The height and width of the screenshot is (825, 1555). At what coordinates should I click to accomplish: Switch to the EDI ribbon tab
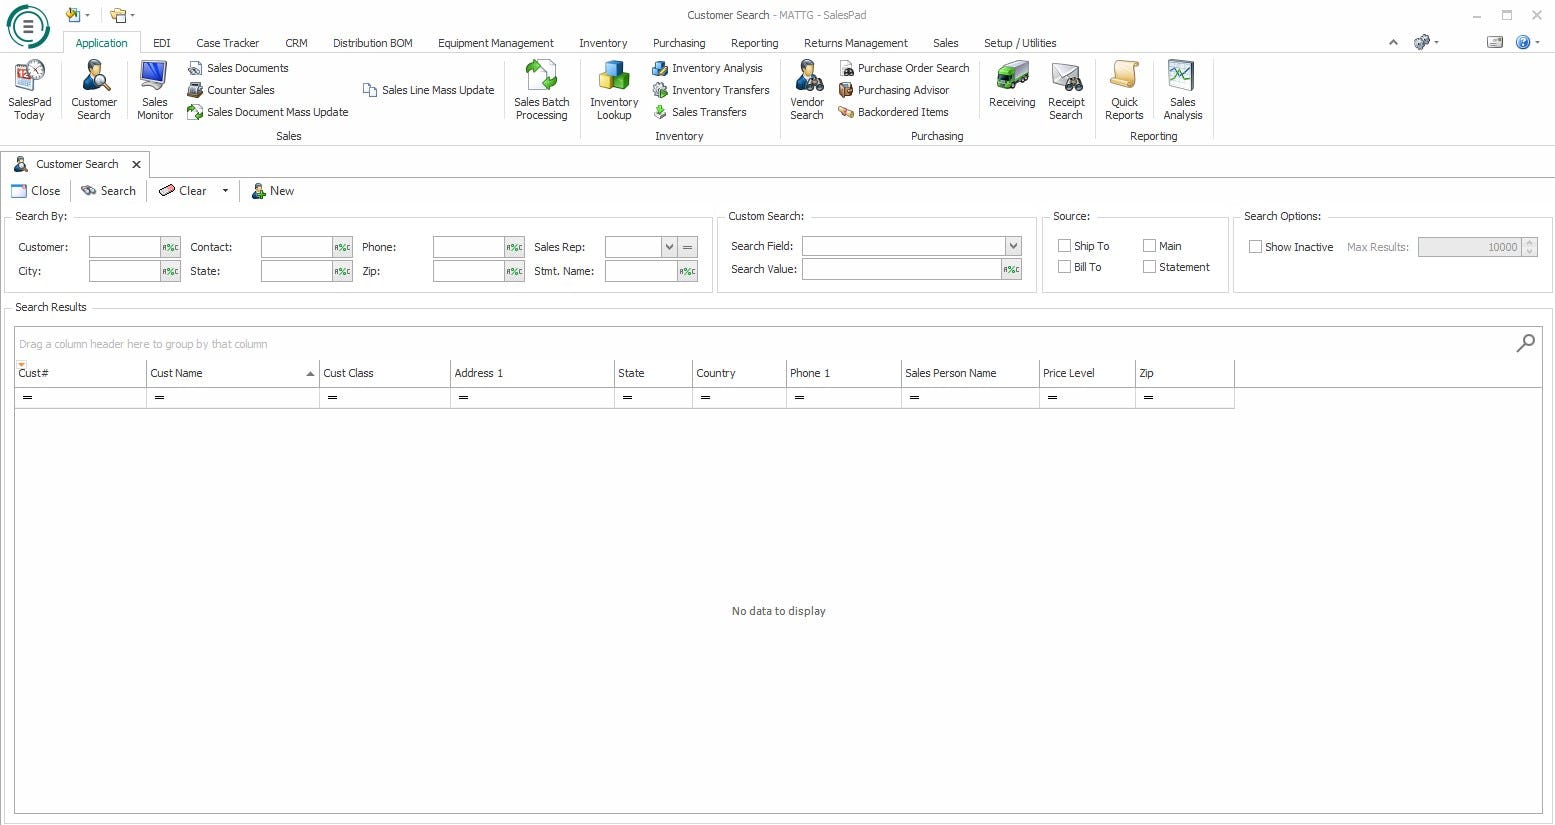click(162, 43)
